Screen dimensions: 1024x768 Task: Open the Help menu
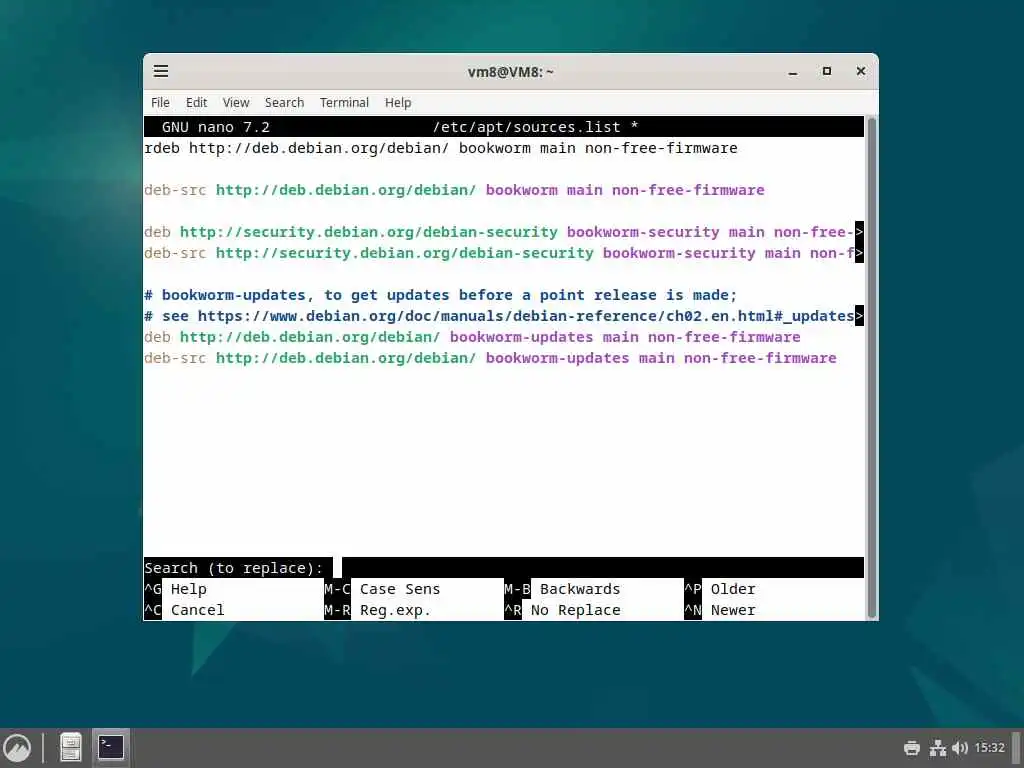(x=398, y=103)
